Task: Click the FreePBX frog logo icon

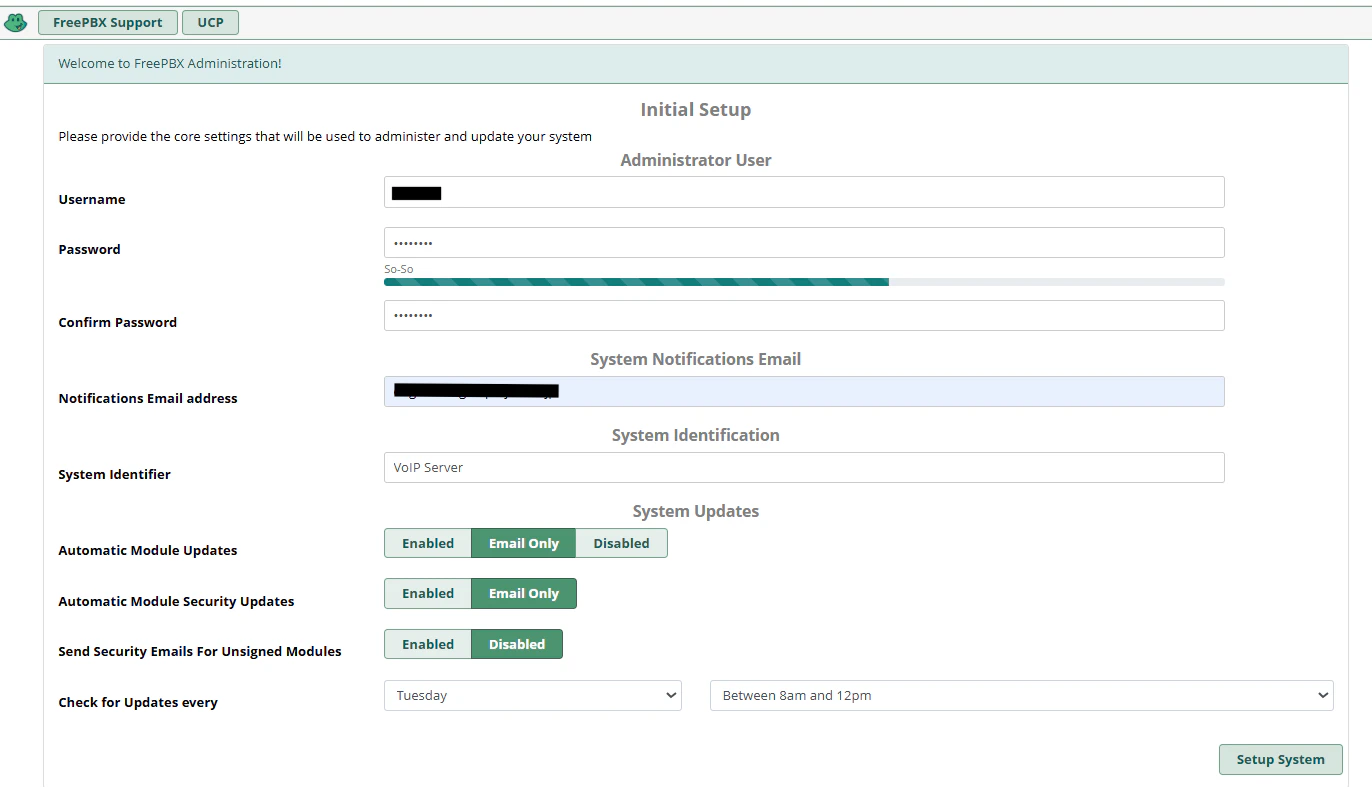Action: 16,22
